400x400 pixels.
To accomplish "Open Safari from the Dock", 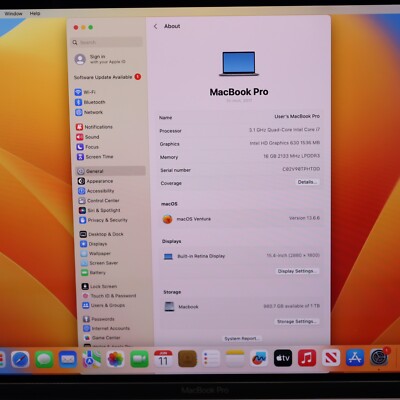I will [x=20, y=359].
